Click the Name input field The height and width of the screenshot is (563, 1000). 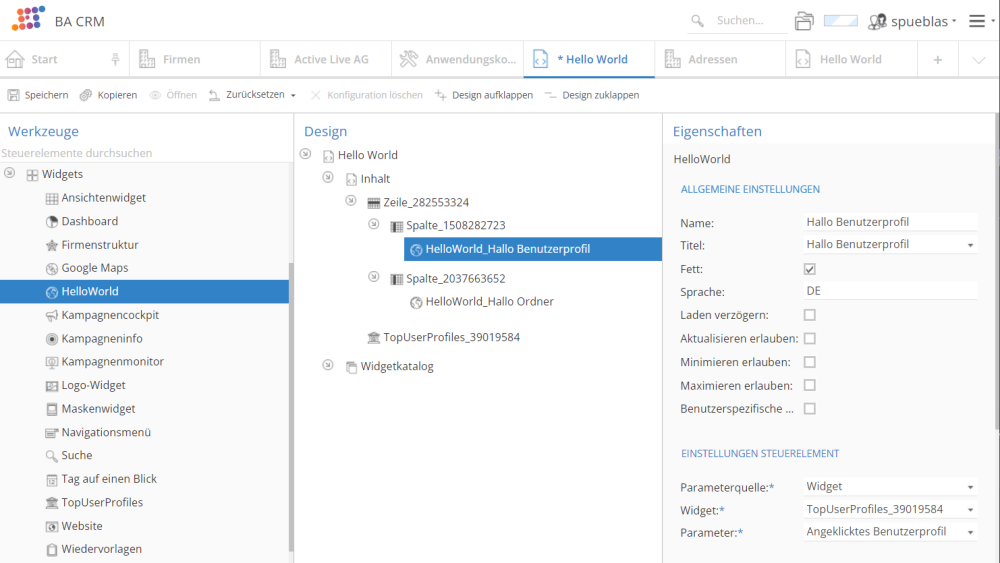click(890, 222)
